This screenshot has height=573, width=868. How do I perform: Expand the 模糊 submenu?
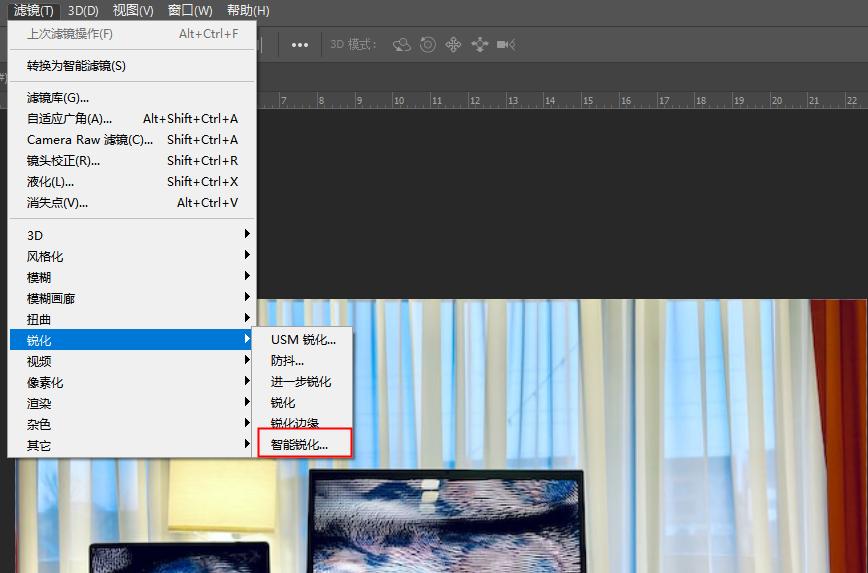tap(132, 277)
